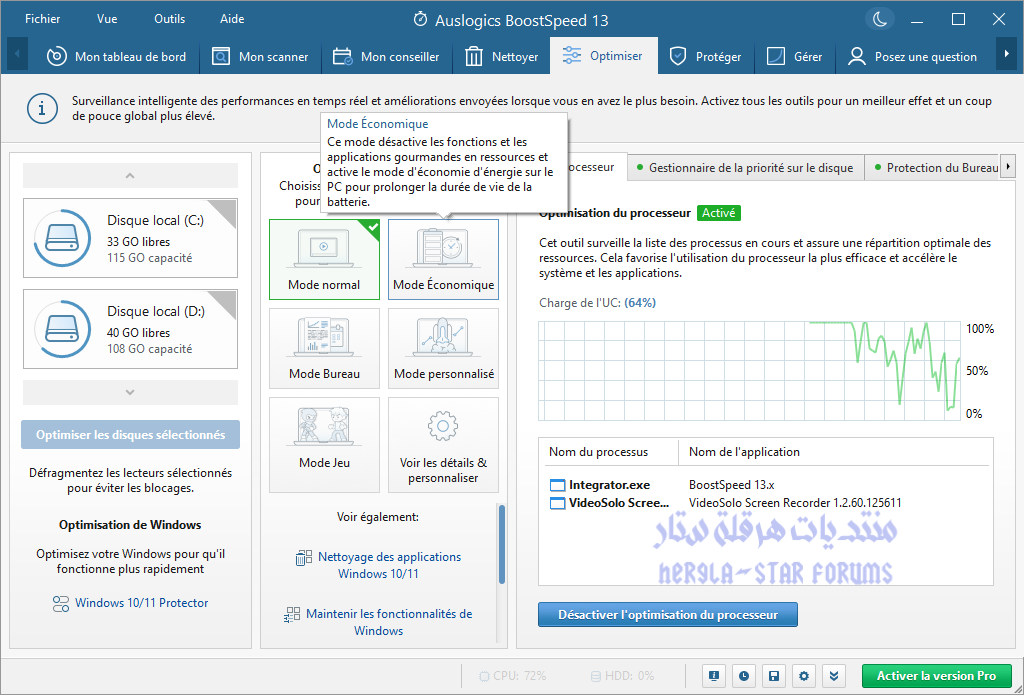This screenshot has width=1024, height=695.
Task: Click the right arrow of the main tab bar
Action: (1006, 54)
